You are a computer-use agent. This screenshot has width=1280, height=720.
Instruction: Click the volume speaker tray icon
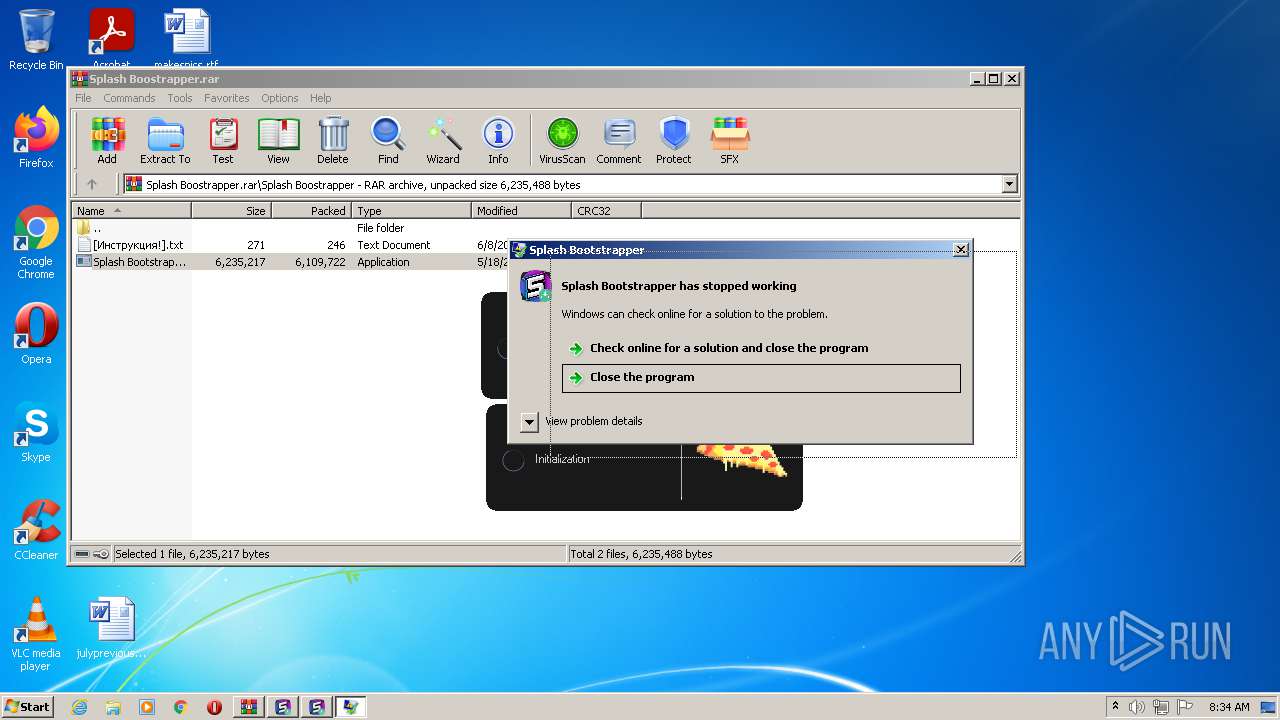(1137, 707)
